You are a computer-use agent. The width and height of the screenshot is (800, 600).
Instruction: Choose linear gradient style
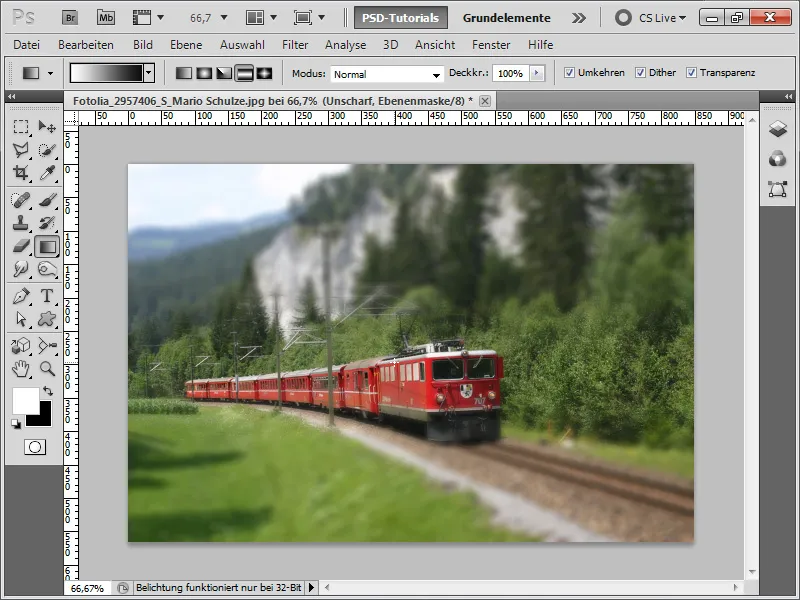click(184, 73)
